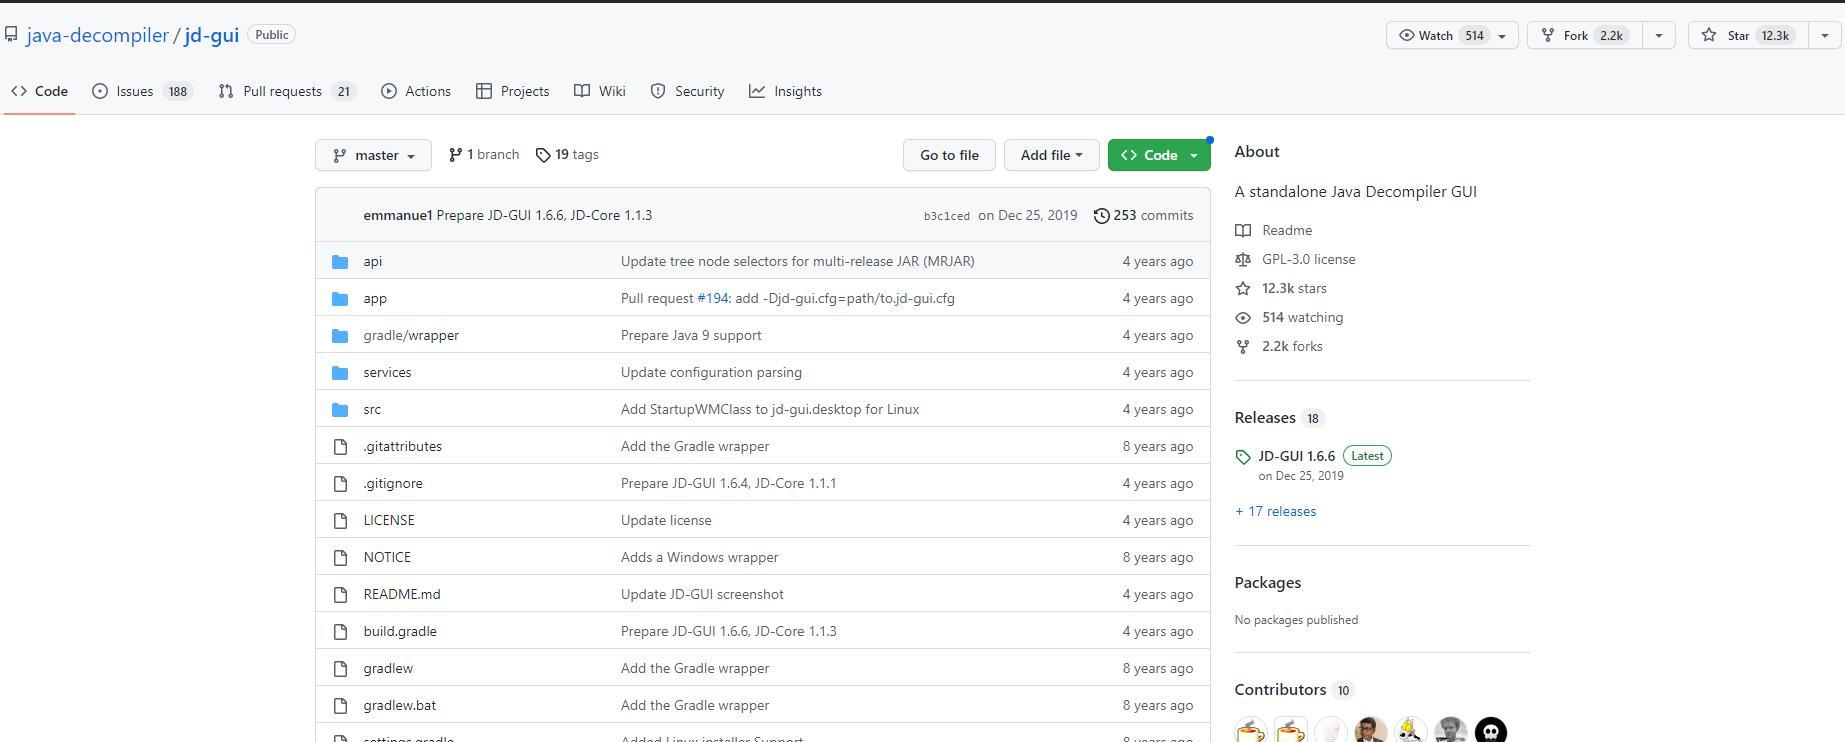Open the + 17 releases link
Image resolution: width=1845 pixels, height=742 pixels.
pos(1275,512)
